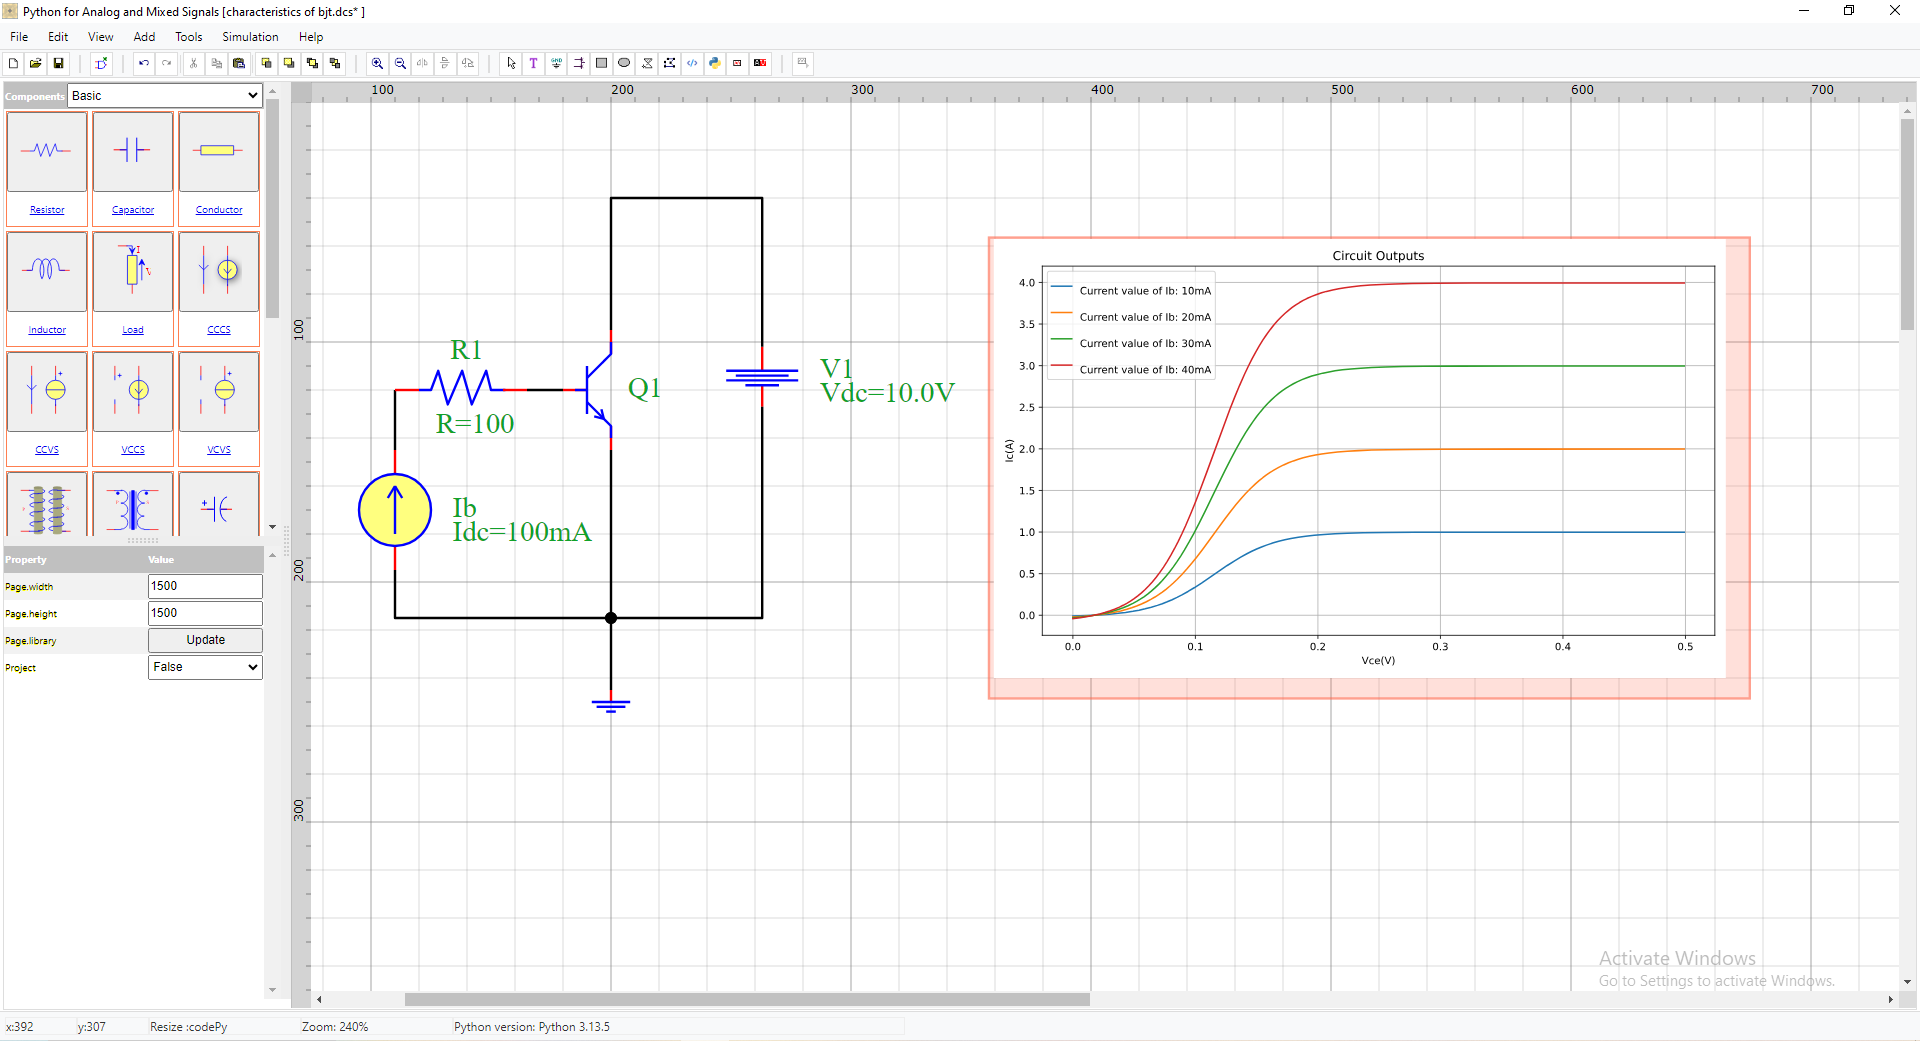
Task: Open the Simulation menu
Action: (250, 37)
